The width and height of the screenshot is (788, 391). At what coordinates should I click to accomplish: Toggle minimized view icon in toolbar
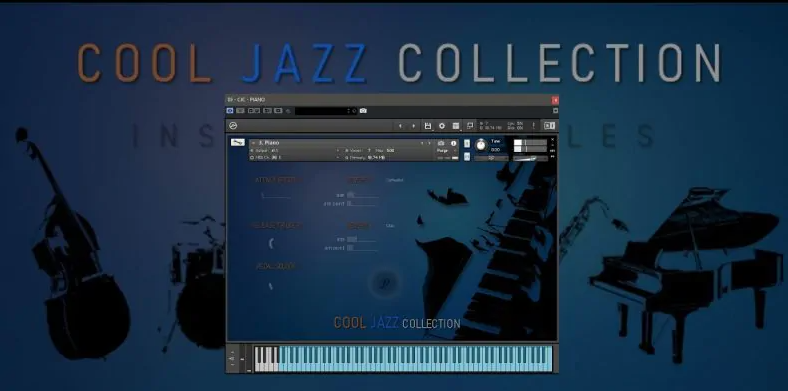point(469,126)
